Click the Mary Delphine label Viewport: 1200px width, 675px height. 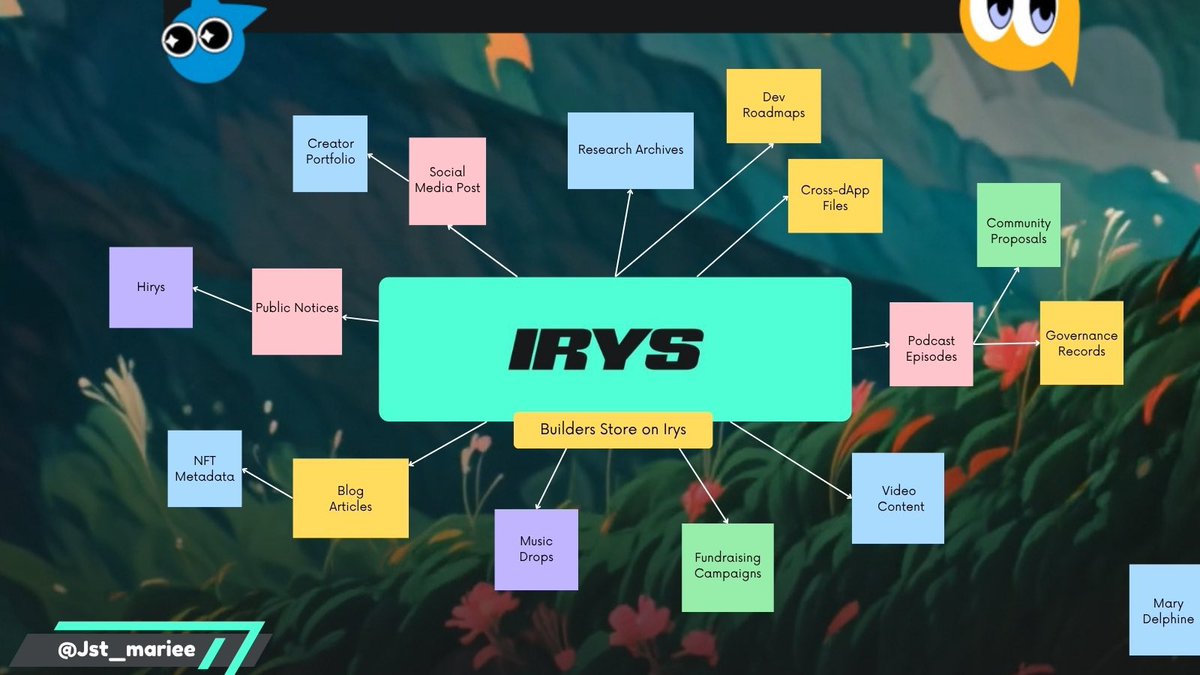click(x=1168, y=611)
